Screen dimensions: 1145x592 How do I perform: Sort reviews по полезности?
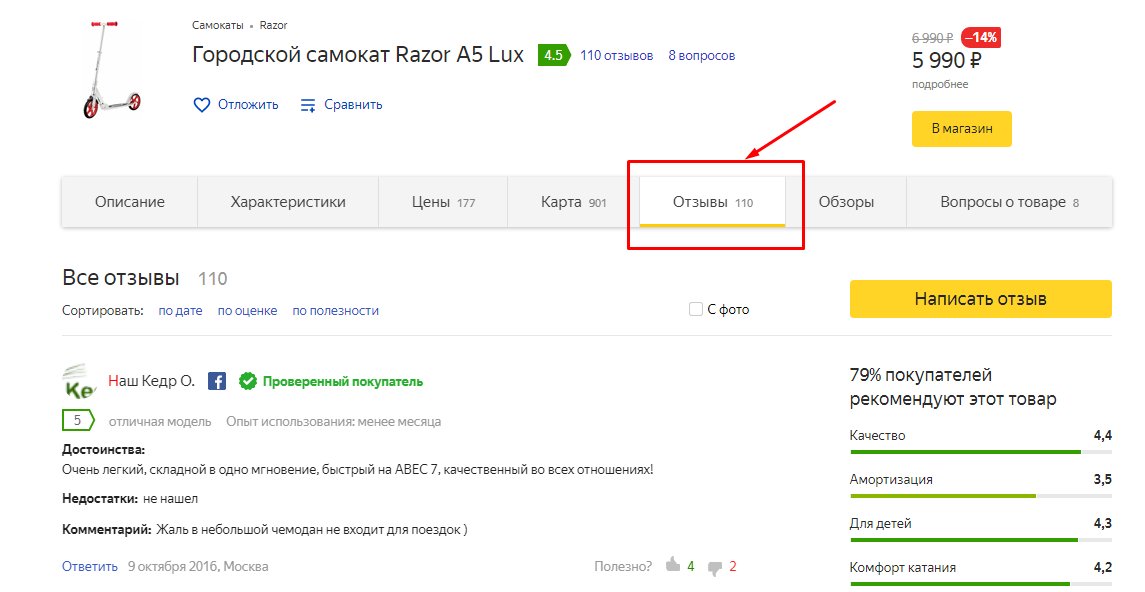pyautogui.click(x=335, y=311)
